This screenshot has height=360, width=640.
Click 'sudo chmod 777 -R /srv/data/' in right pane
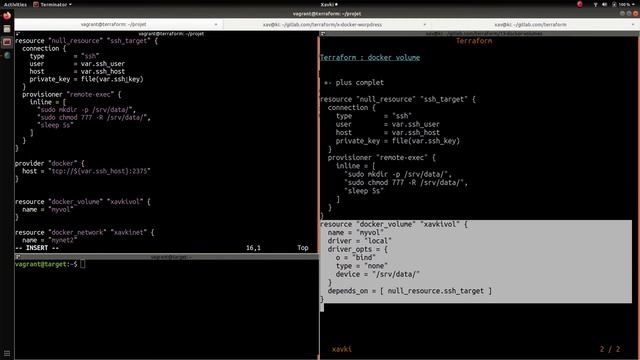[406, 182]
